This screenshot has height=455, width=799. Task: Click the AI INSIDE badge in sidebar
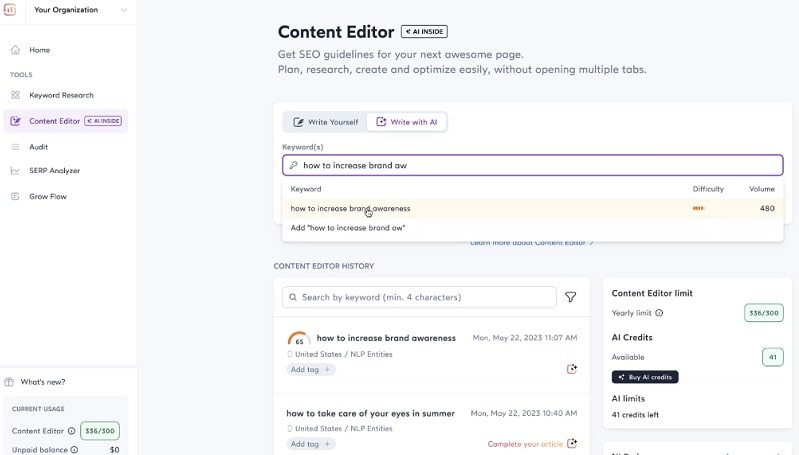103,121
